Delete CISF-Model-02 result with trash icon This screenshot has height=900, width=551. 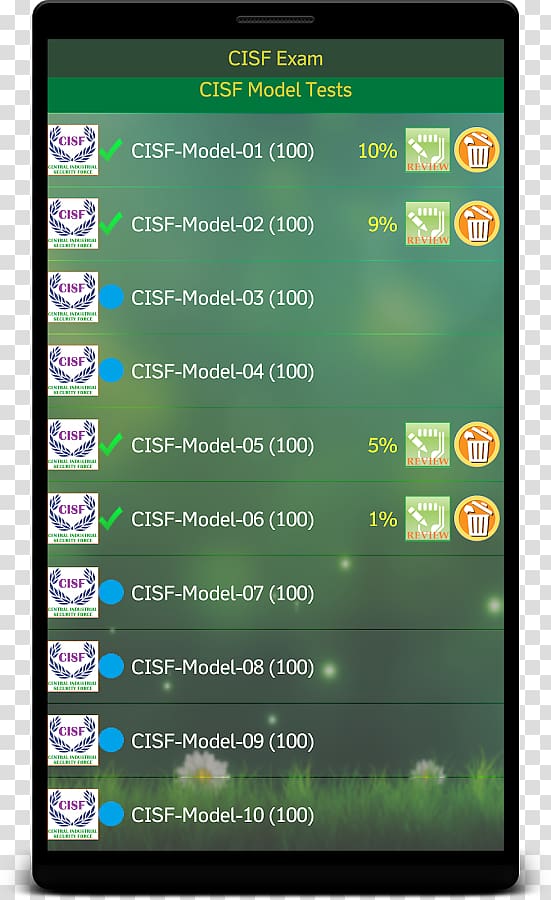tap(477, 223)
